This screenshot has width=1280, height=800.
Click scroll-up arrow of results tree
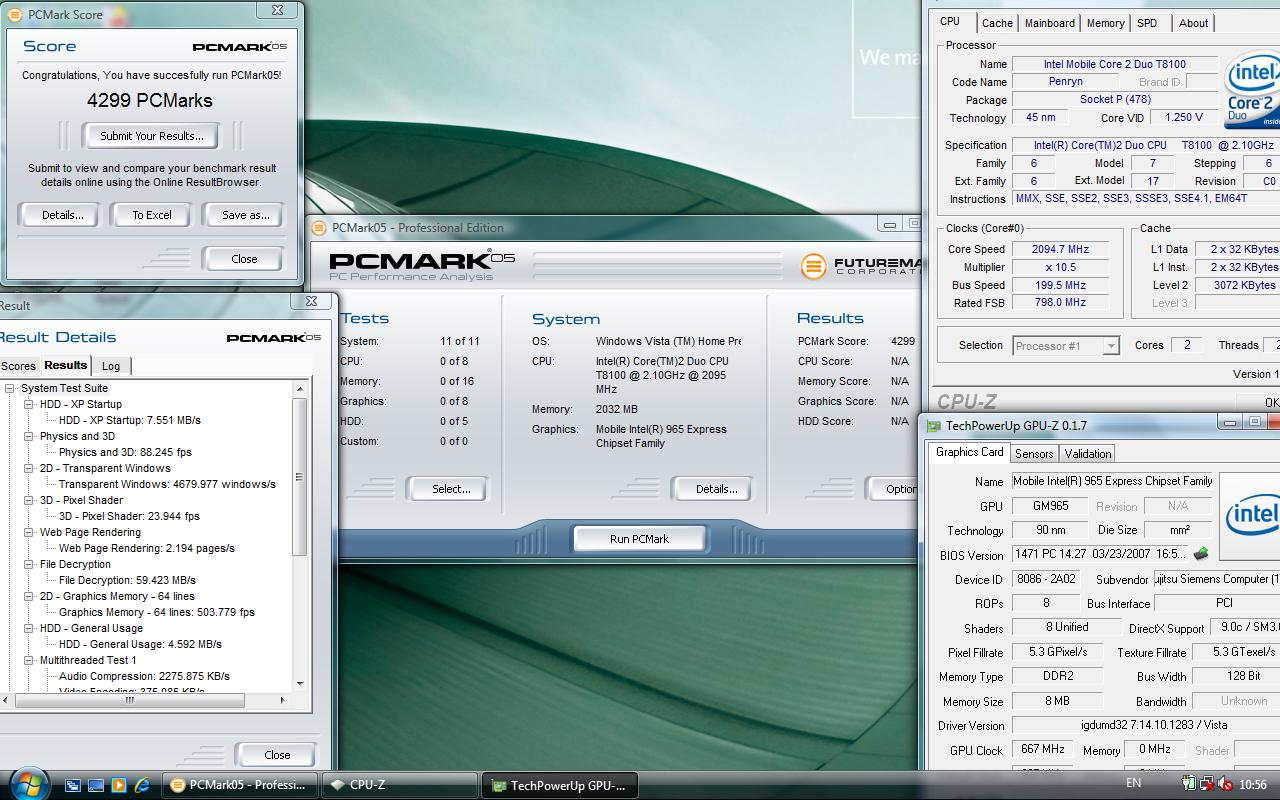pos(300,388)
